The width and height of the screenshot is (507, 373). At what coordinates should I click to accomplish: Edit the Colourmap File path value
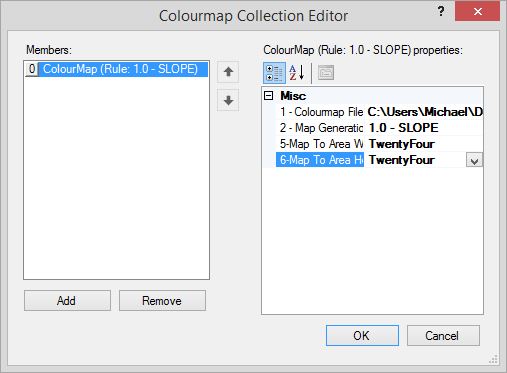pos(424,112)
